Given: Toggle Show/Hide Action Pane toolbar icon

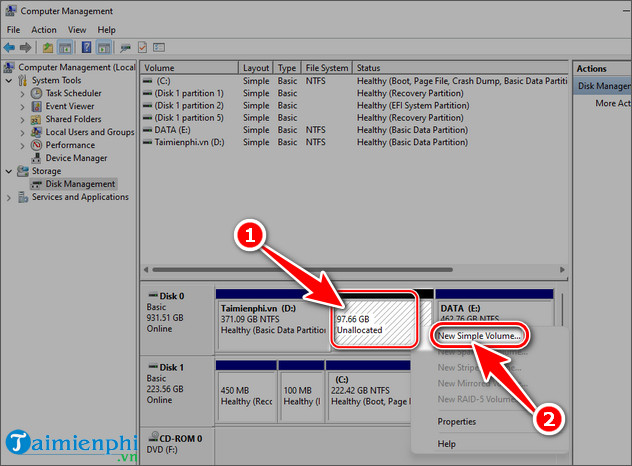Looking at the screenshot, I should coord(104,48).
